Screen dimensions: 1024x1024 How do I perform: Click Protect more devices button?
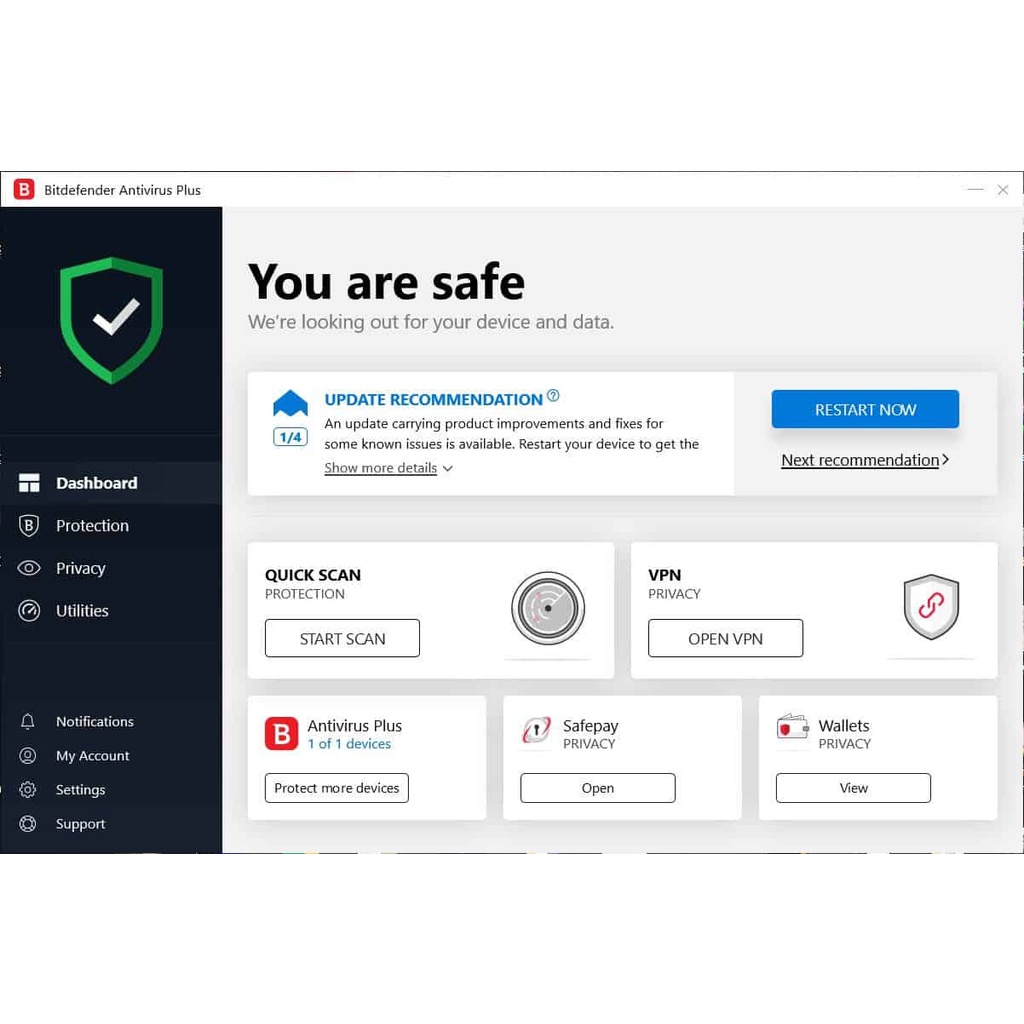[x=337, y=788]
